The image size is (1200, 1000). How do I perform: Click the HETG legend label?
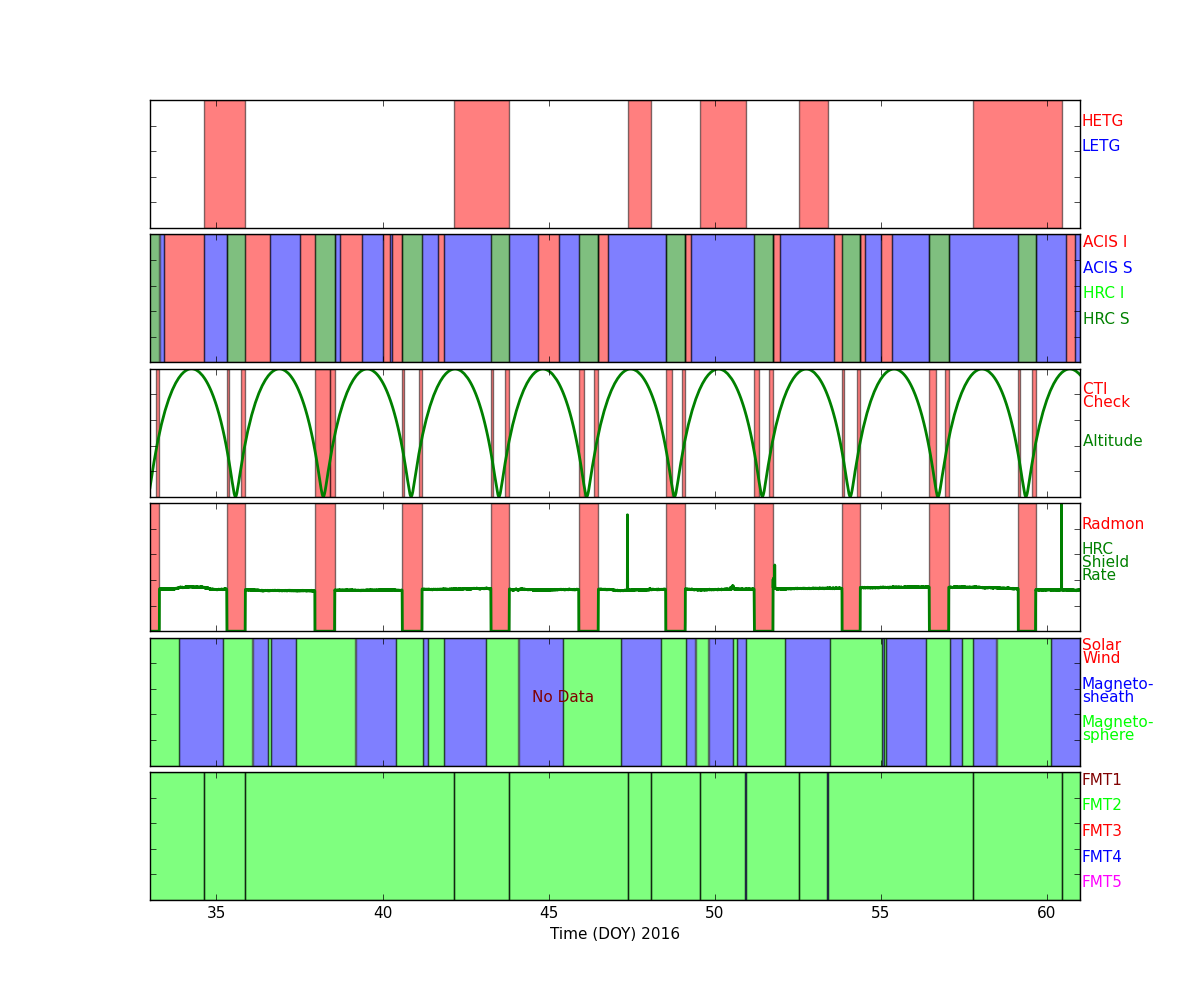(1102, 121)
